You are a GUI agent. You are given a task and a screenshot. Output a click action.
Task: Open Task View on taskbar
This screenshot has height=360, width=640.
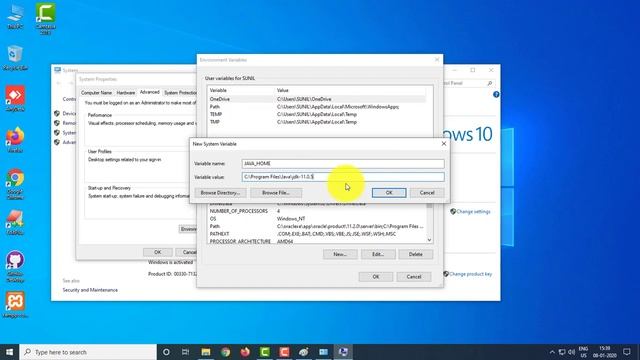point(185,352)
